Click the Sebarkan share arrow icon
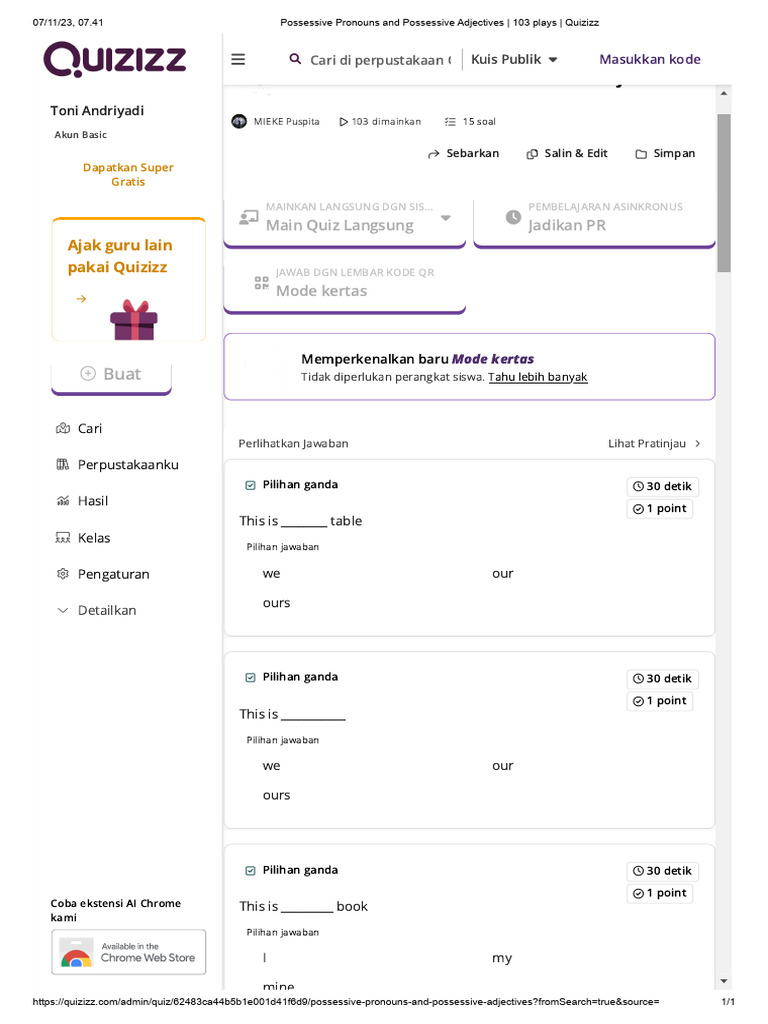This screenshot has height=1024, width=768. point(434,154)
